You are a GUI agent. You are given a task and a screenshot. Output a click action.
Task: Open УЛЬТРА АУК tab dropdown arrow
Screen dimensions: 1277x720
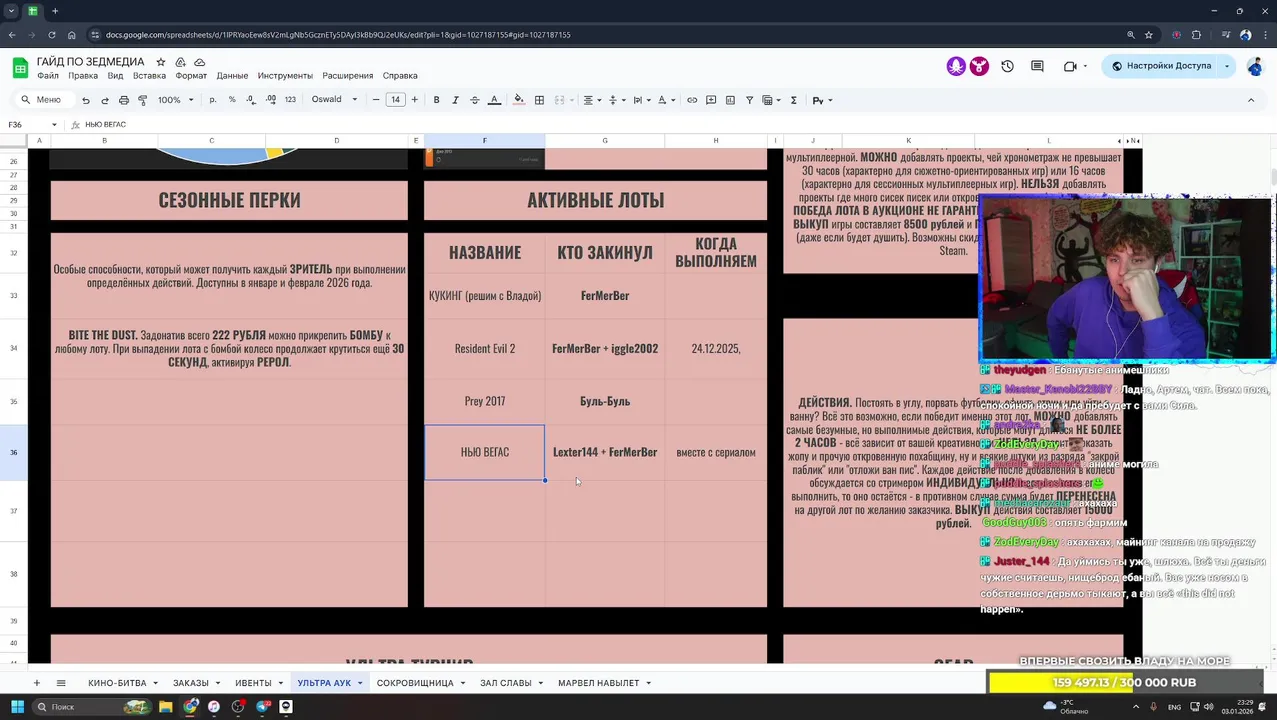pos(360,683)
